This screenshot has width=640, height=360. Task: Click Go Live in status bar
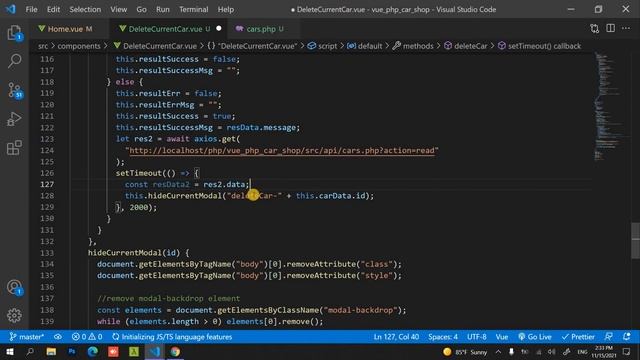(535, 337)
